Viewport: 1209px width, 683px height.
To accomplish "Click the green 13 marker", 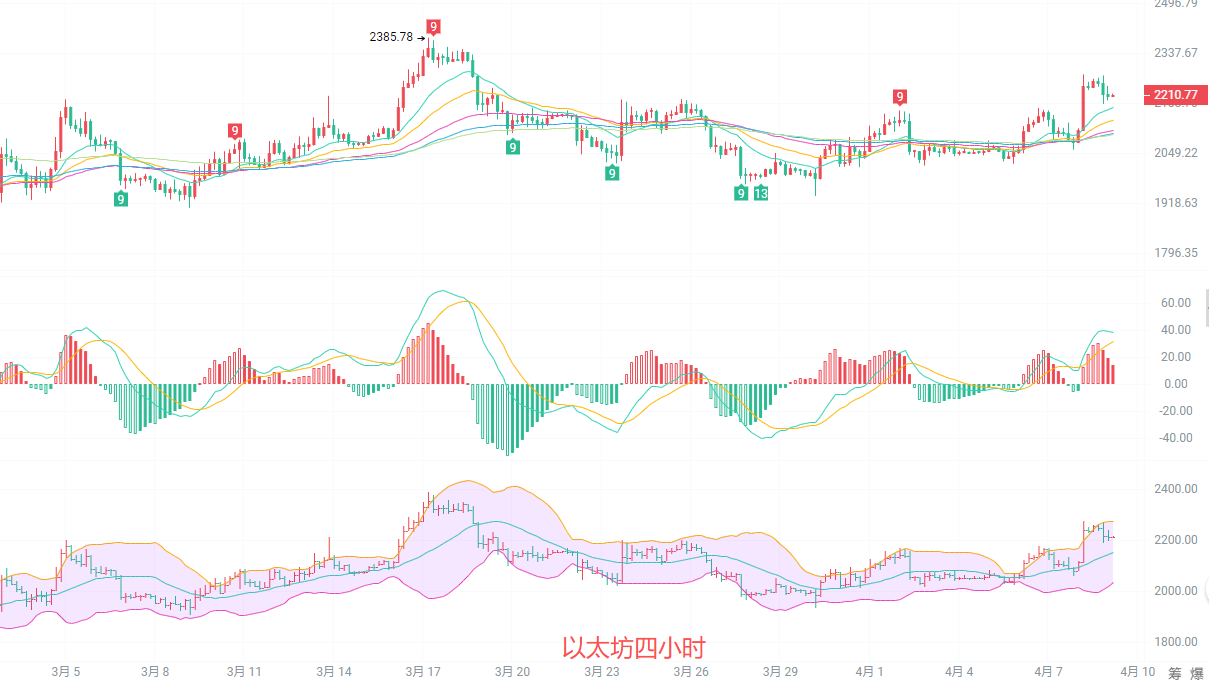I will pos(761,193).
